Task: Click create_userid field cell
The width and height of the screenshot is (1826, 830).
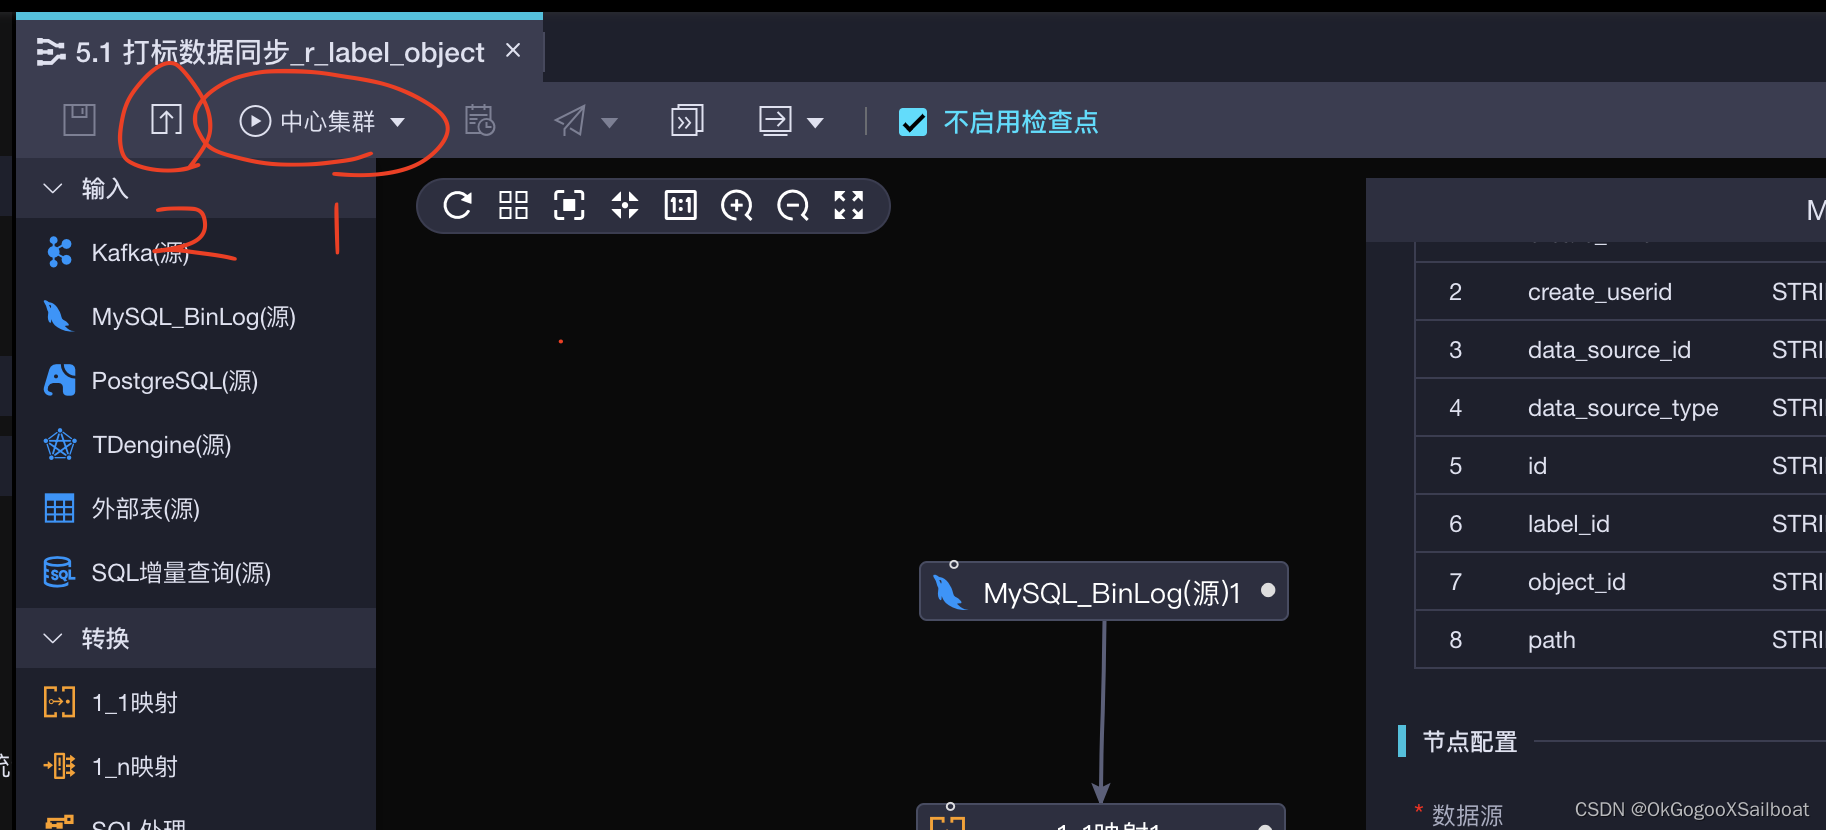Action: (x=1599, y=292)
